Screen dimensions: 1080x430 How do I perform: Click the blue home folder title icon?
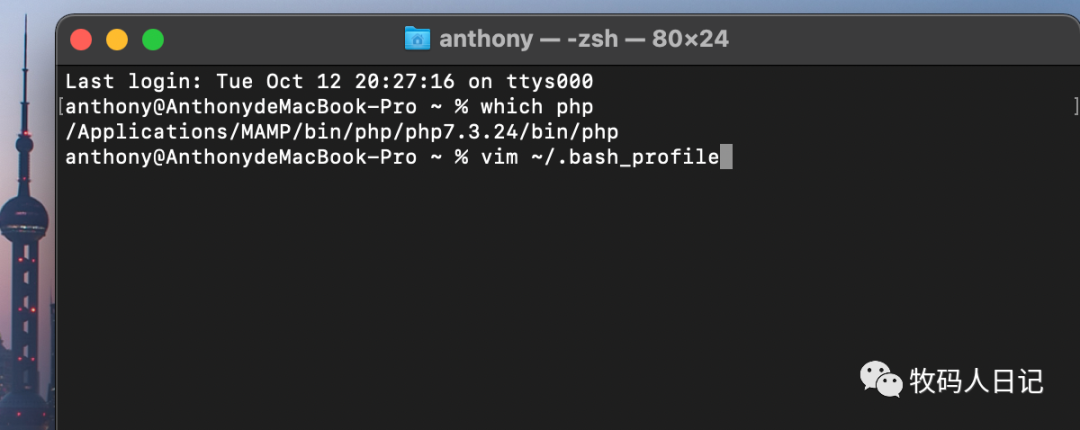(417, 39)
